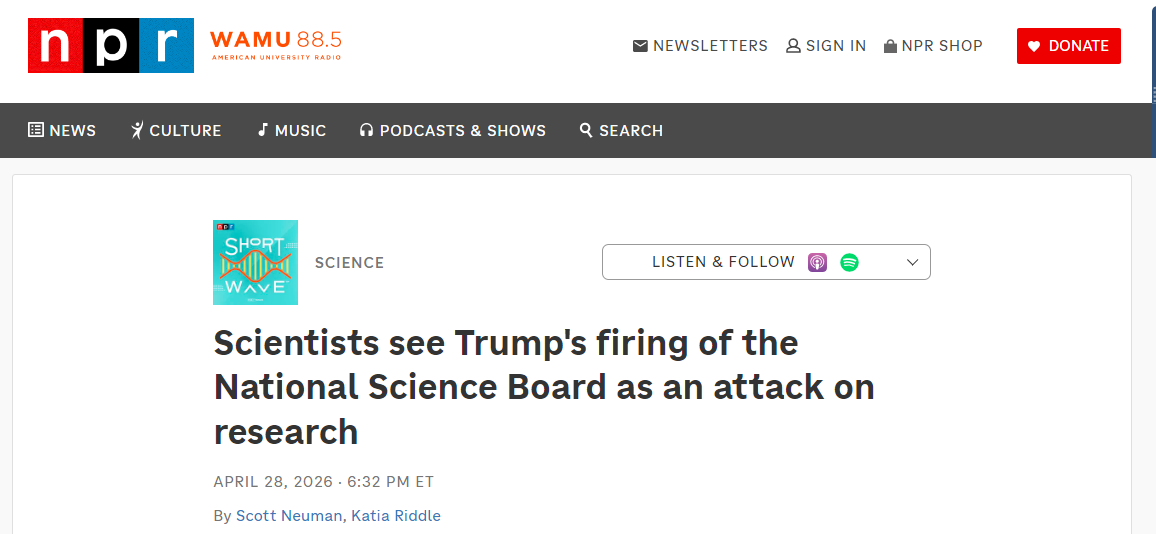The width and height of the screenshot is (1156, 534).
Task: Open the Listen & Follow dropdown label
Action: [723, 262]
